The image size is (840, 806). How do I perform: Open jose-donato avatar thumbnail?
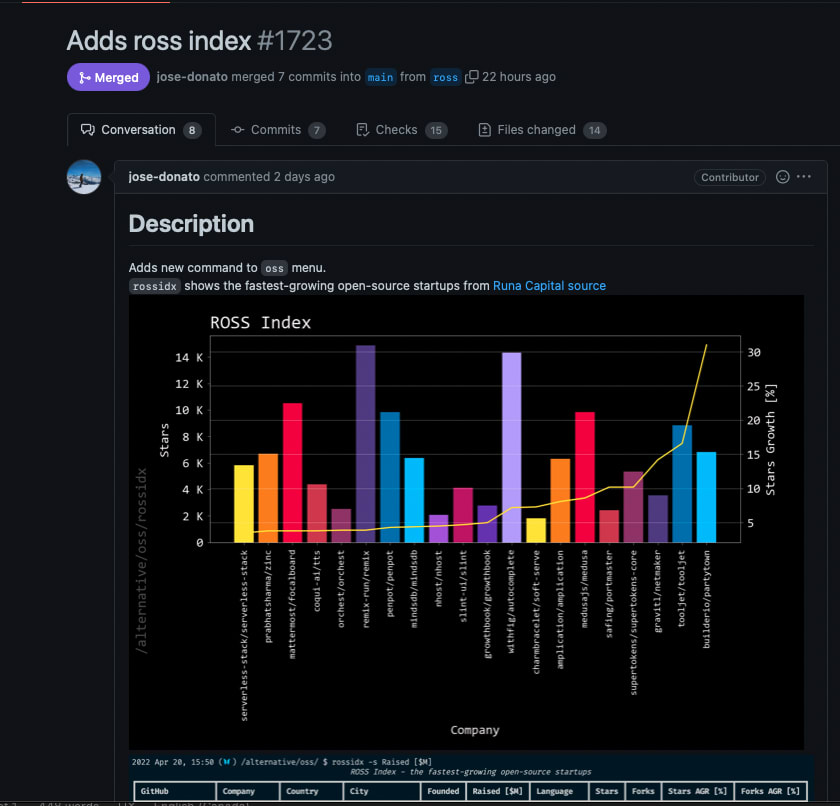[x=84, y=177]
